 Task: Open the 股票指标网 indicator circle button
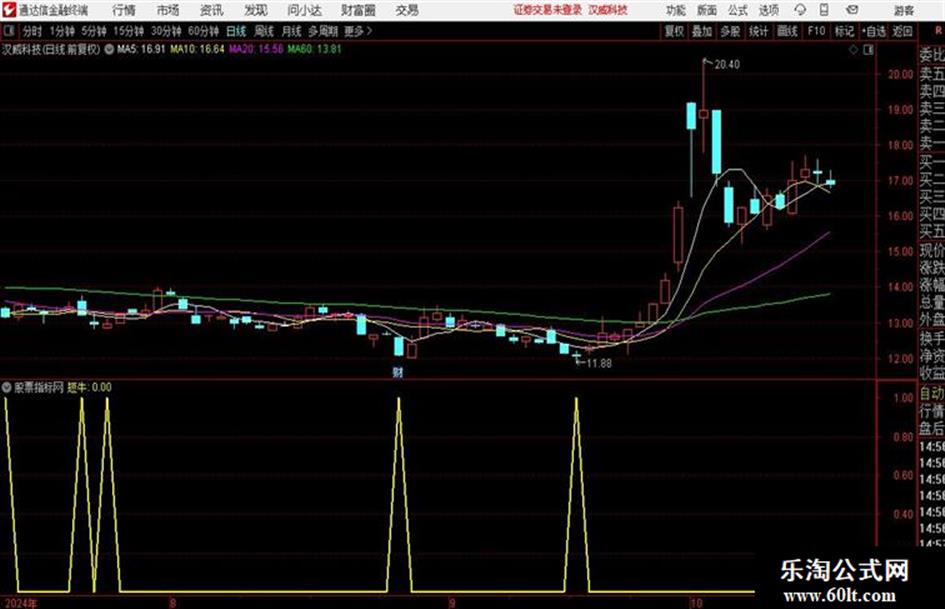[x=7, y=387]
